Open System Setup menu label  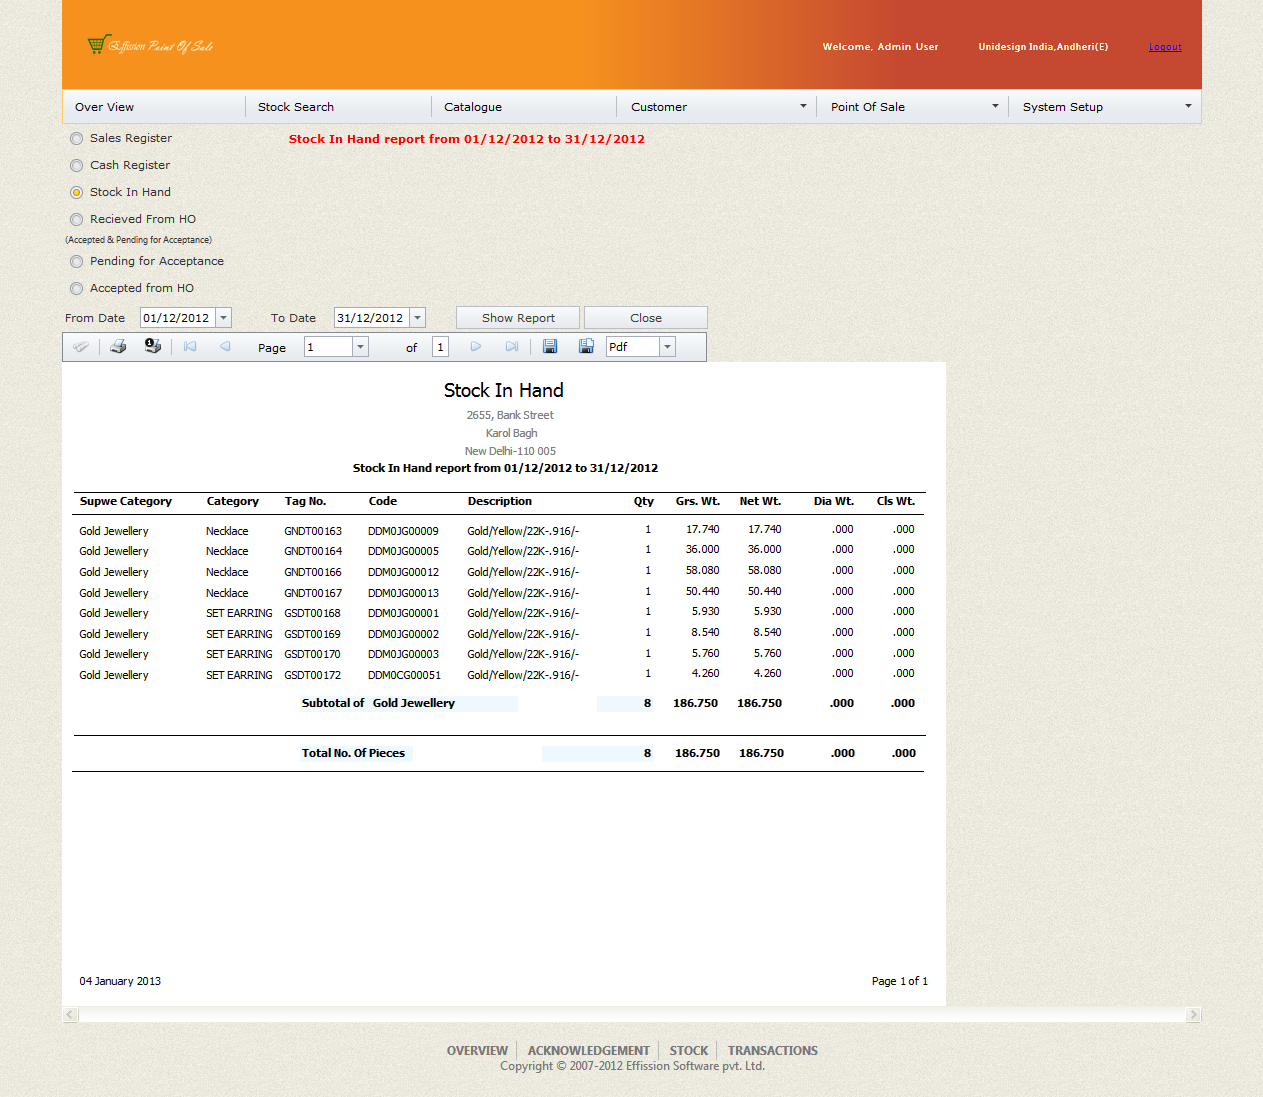[x=1063, y=107]
